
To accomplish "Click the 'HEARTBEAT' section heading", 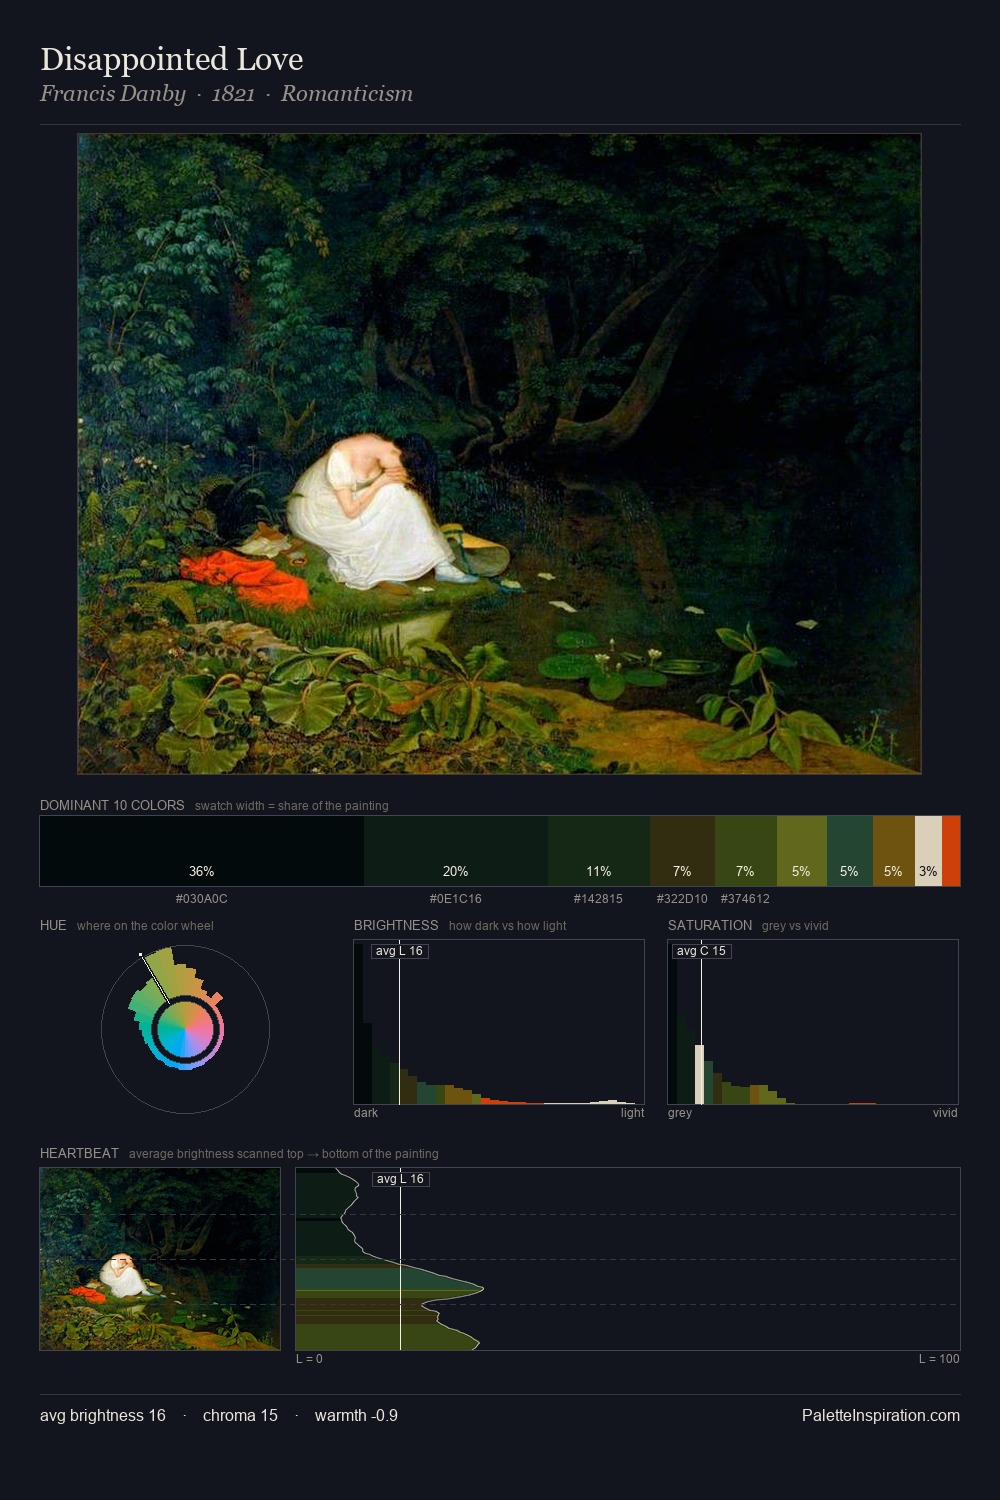I will [x=79, y=1153].
